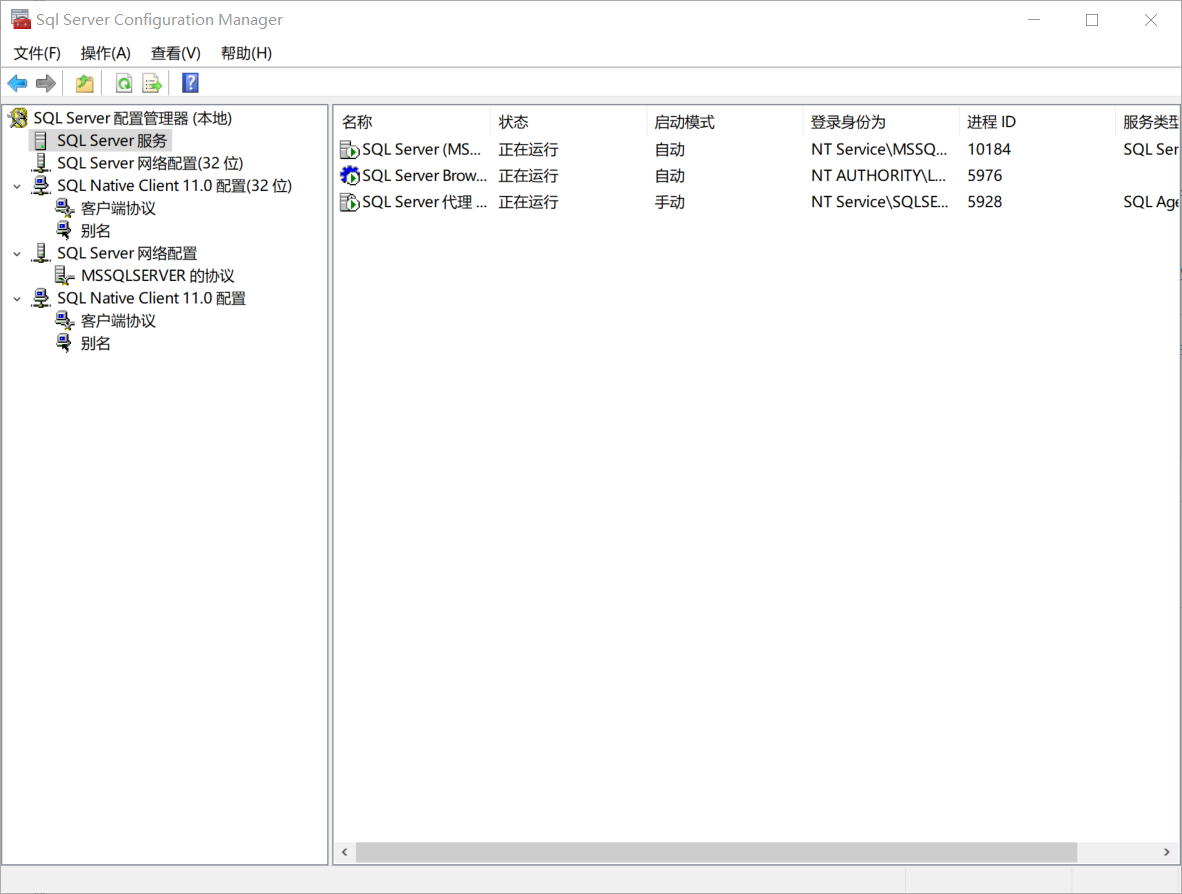Click the Up one level folder icon
This screenshot has height=894, width=1182.
(x=85, y=83)
